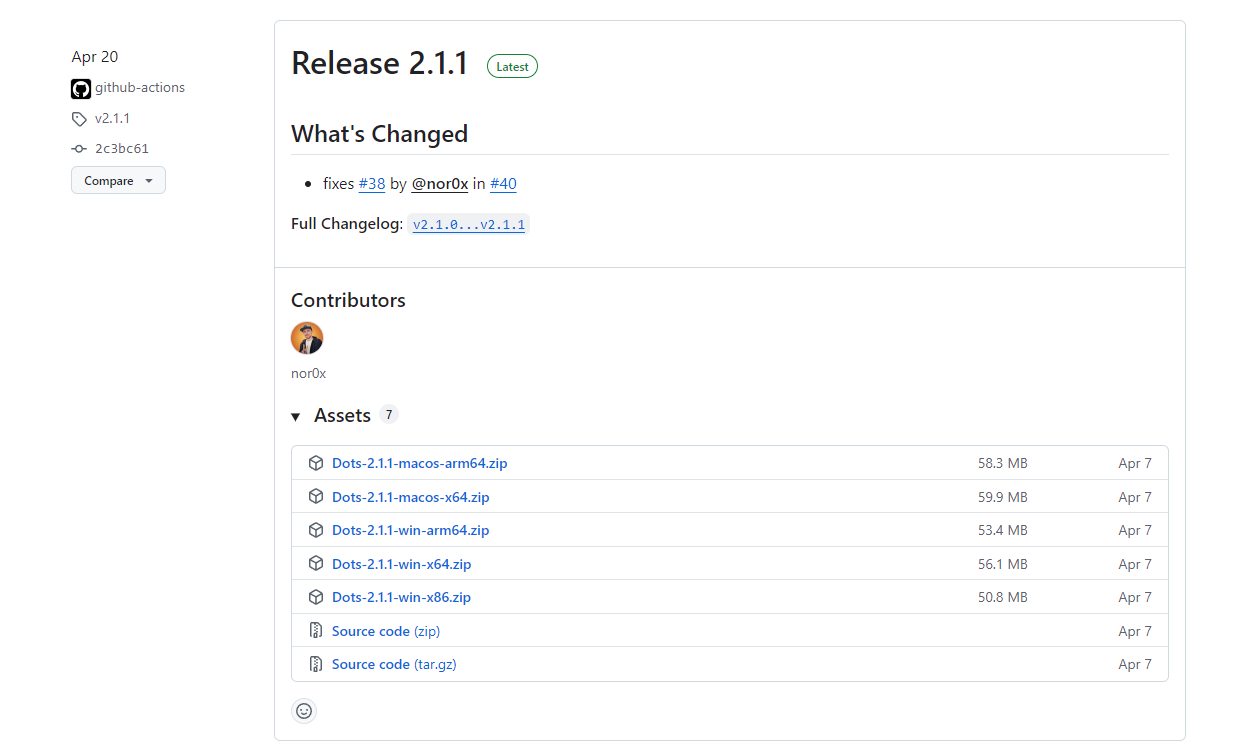
Task: Open the emoji reaction smiley picker
Action: (304, 711)
